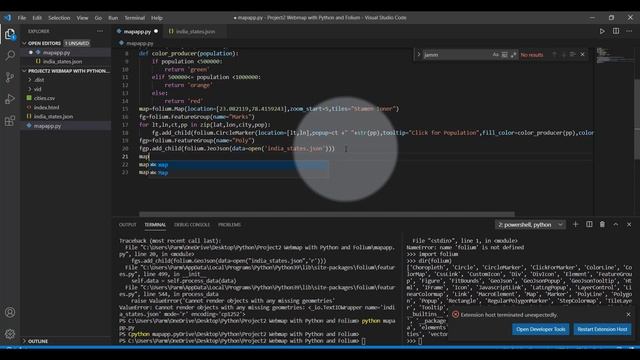Toggle Use Regular Expression in find widget
This screenshot has width=640, height=360.
513,55
